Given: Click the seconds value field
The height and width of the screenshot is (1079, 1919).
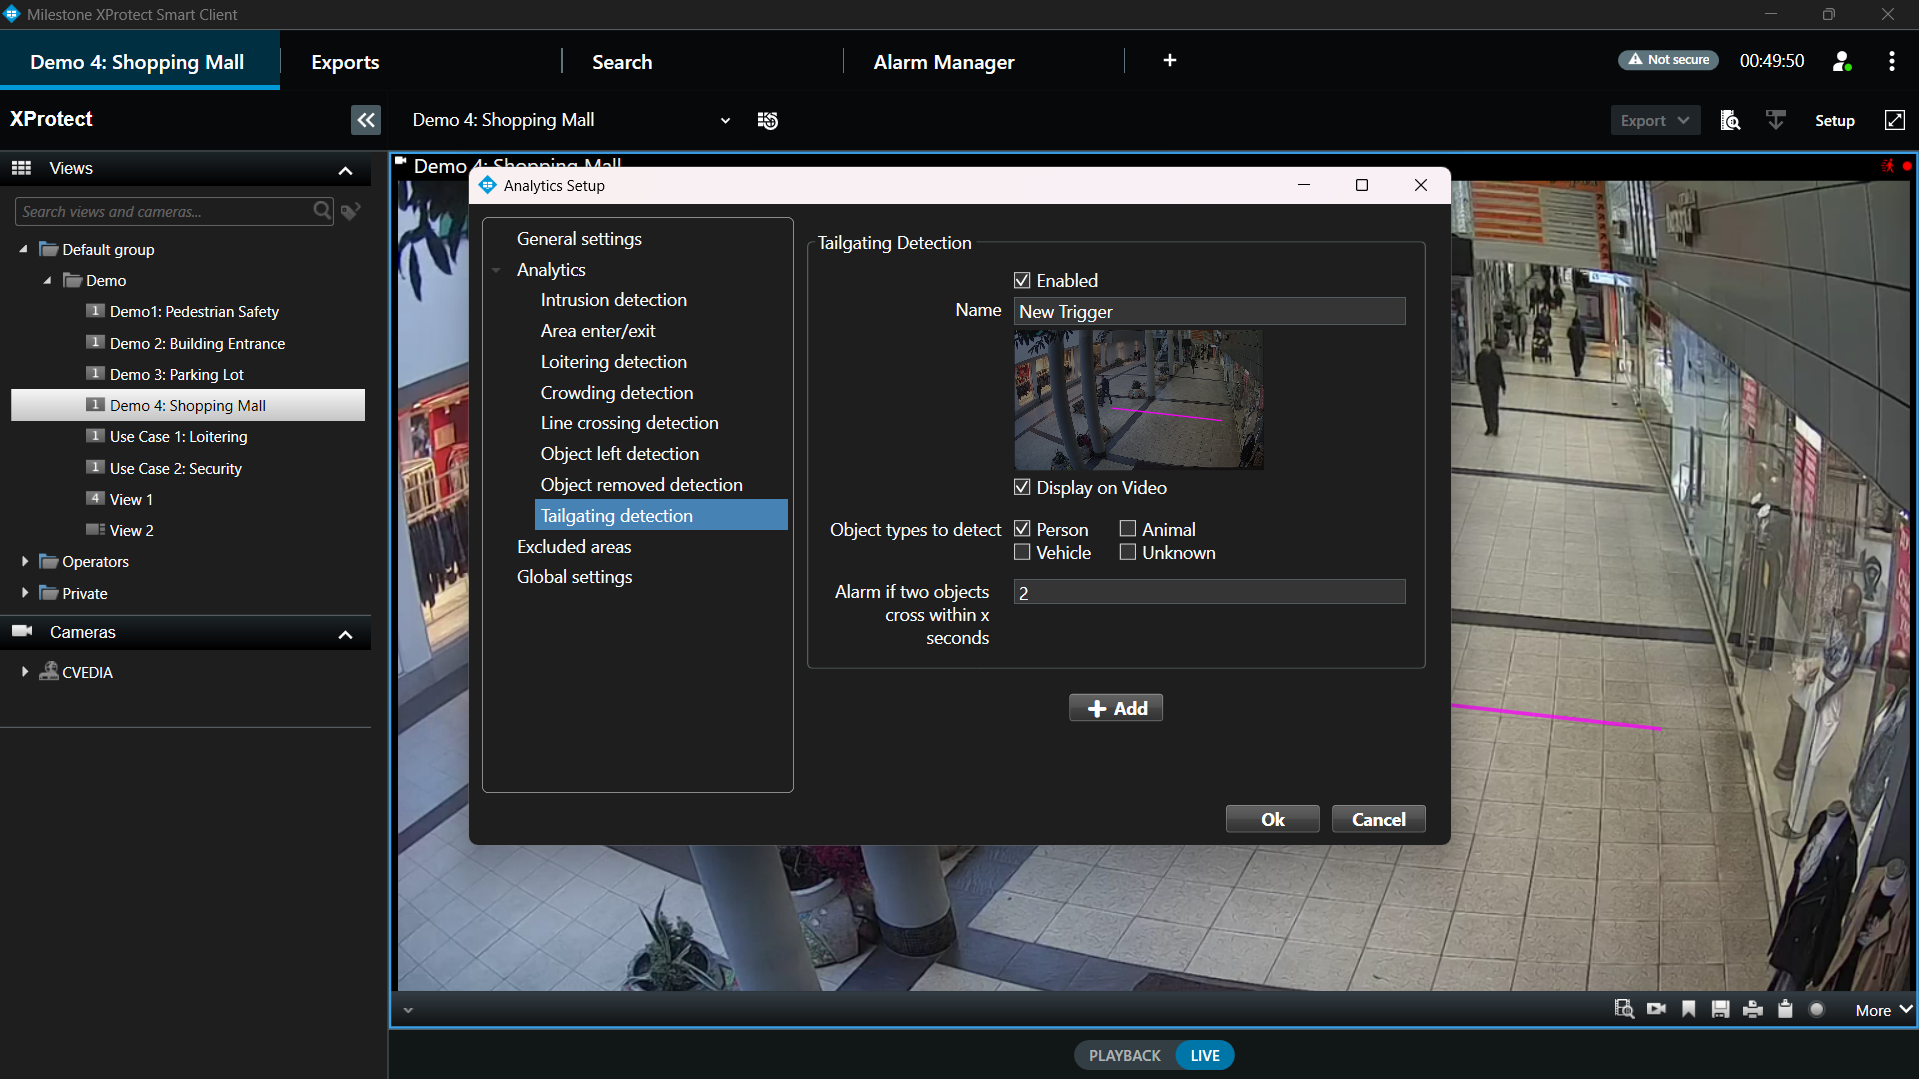Looking at the screenshot, I should coord(1209,592).
